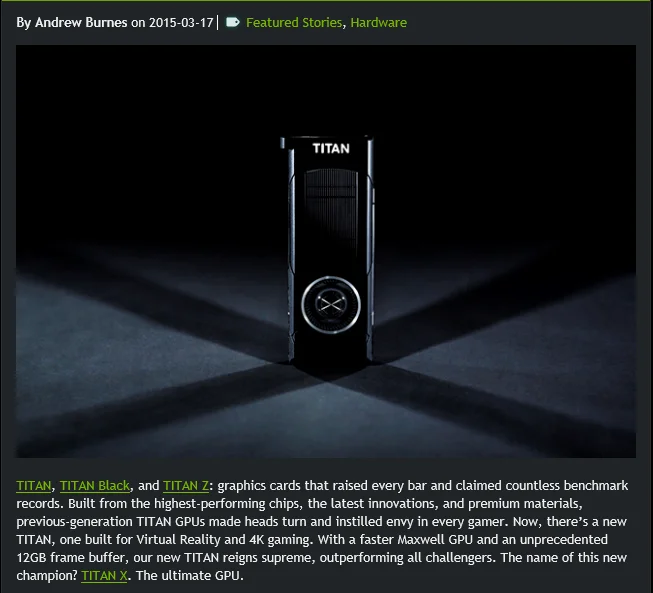Follow the TITAN Black link

[x=95, y=486]
